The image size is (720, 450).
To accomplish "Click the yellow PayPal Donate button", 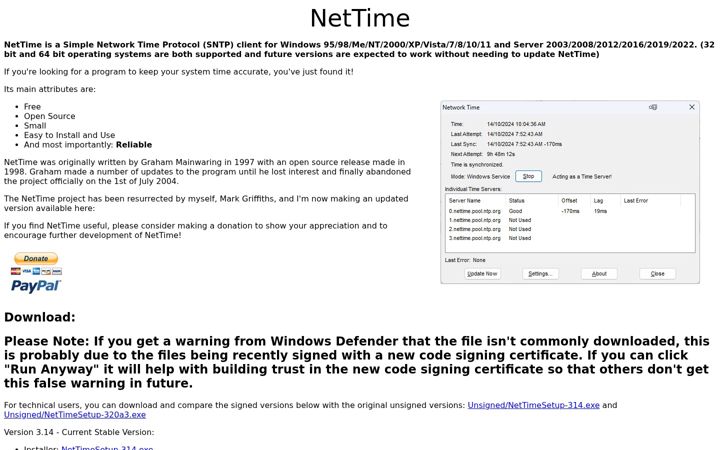I will coord(36,259).
